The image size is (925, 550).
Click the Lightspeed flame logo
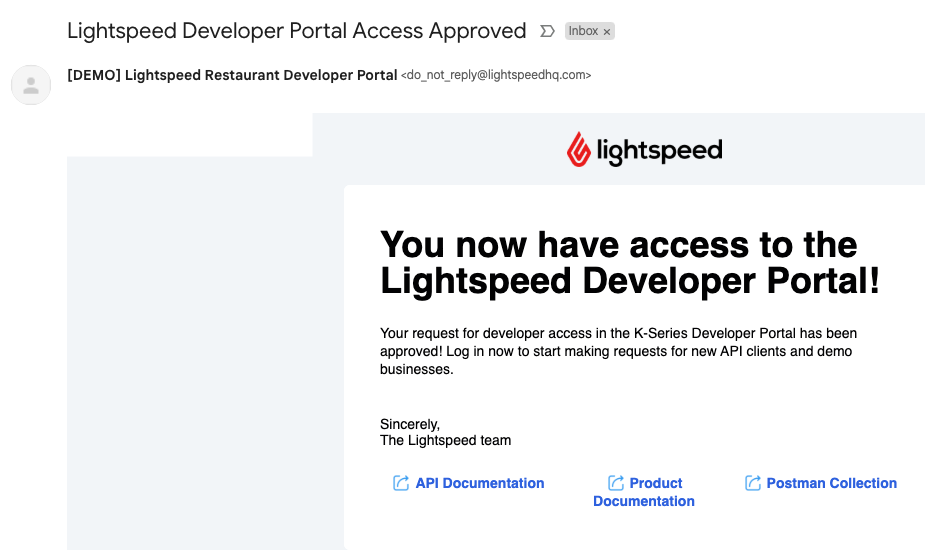pos(579,149)
